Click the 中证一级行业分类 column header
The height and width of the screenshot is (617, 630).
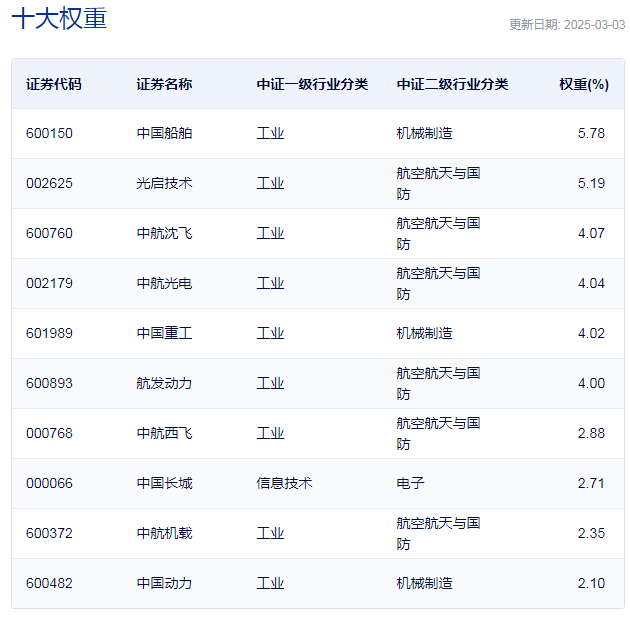coord(312,84)
